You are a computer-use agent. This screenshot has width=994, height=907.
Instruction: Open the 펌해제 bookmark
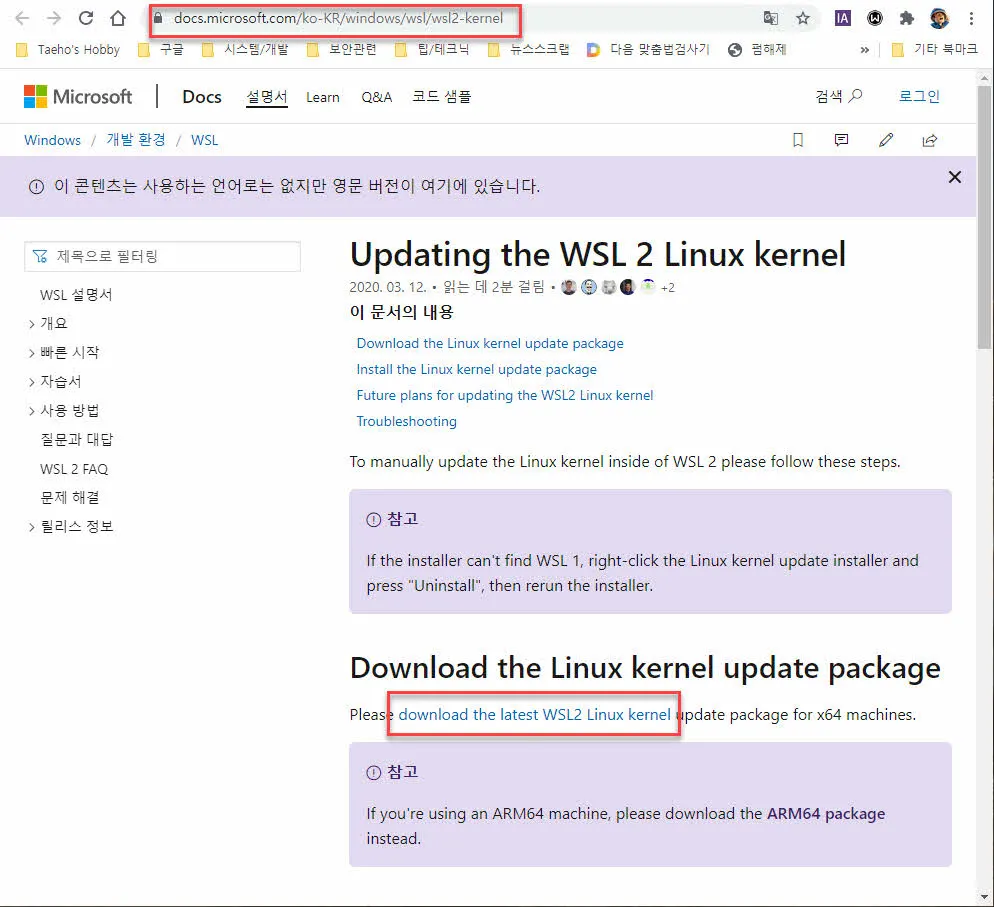(x=758, y=49)
